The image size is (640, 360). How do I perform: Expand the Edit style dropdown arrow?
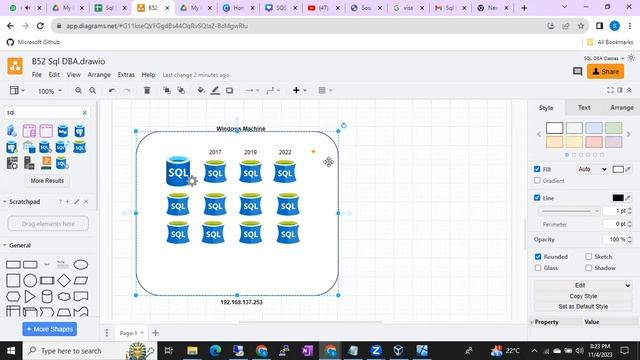[628, 285]
